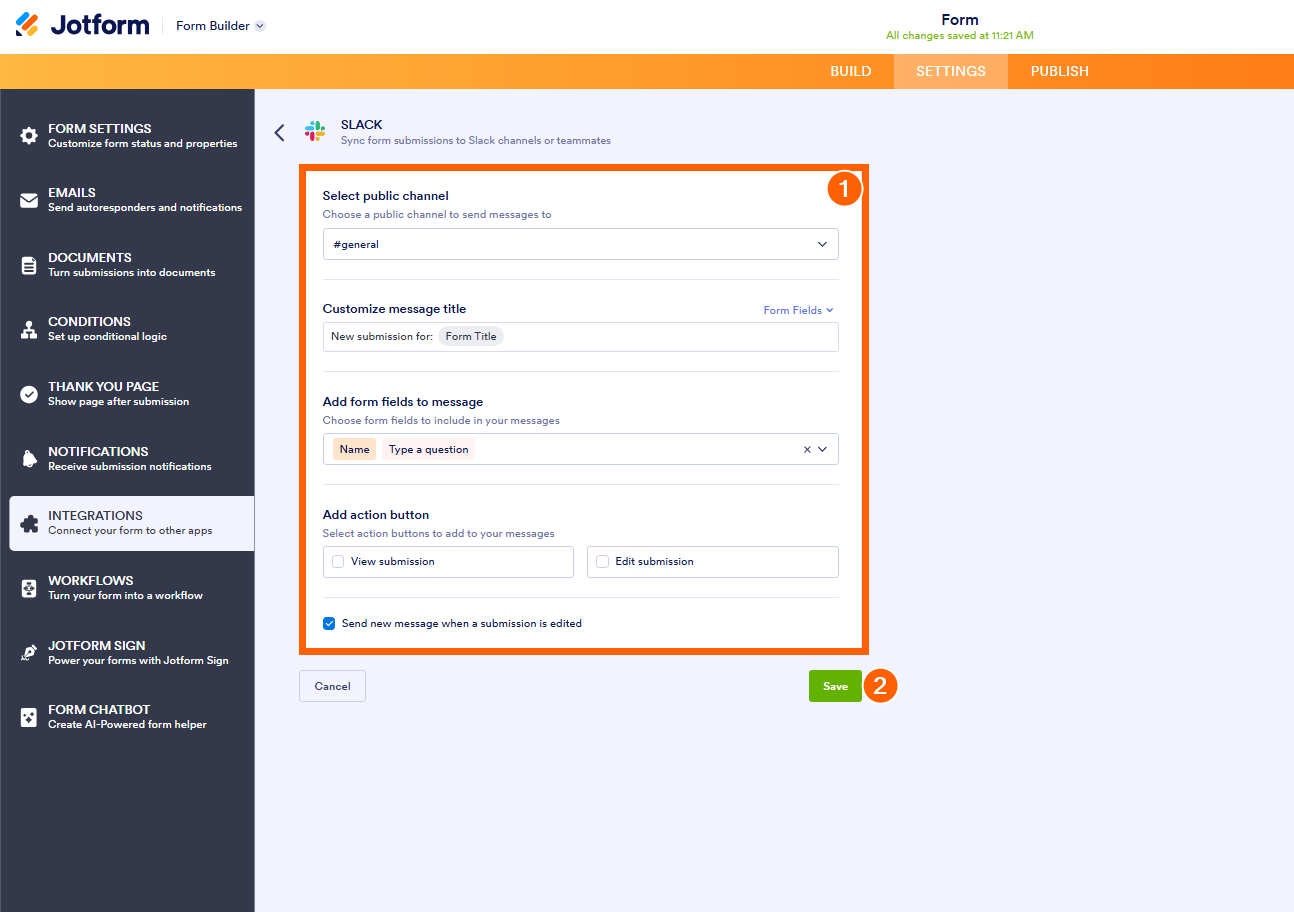Click the Documents page icon
1294x912 pixels.
point(29,265)
